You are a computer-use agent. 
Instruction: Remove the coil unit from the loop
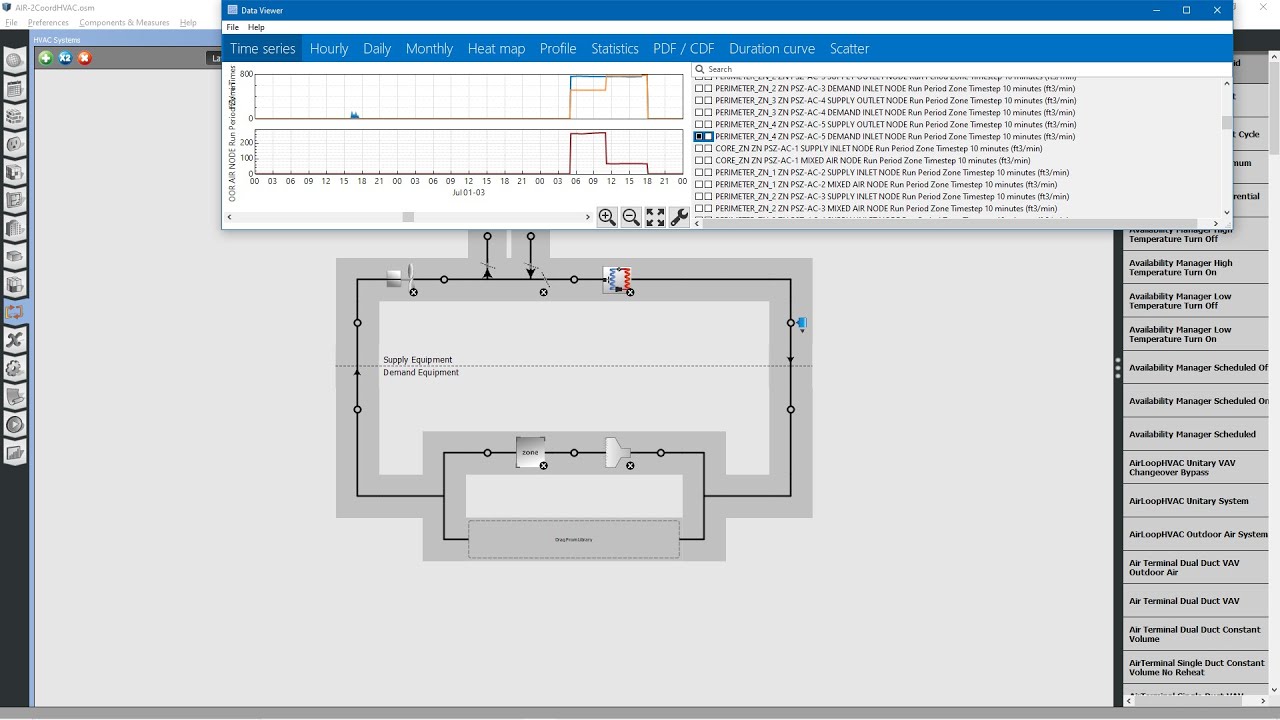click(630, 292)
